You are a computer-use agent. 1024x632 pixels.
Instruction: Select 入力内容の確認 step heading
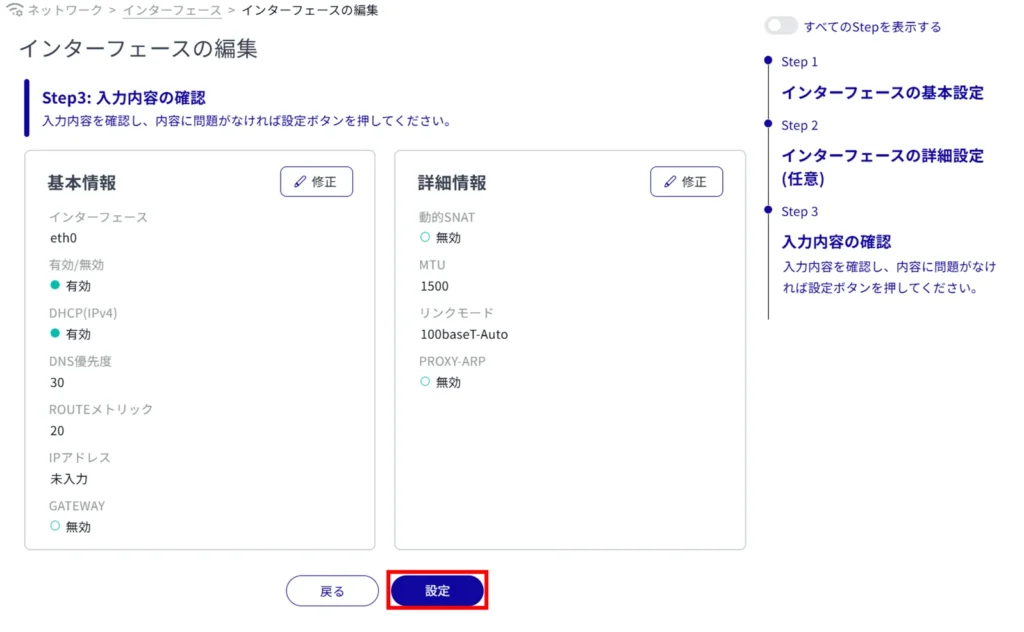coord(836,242)
